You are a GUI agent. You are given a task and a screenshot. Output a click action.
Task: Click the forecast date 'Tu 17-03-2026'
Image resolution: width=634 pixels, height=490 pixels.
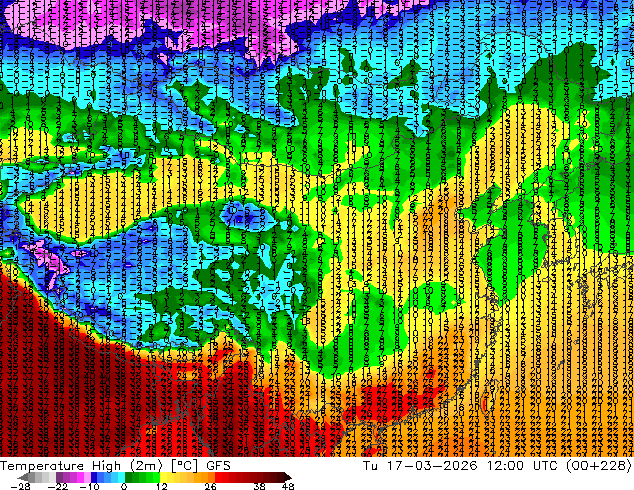pos(420,466)
